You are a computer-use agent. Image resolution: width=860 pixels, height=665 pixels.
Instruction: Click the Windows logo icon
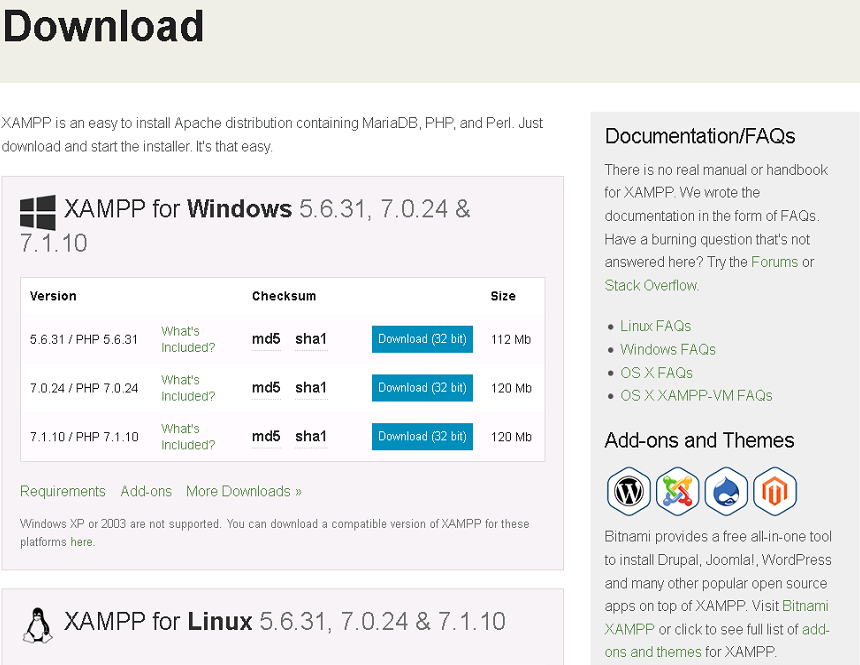pos(38,212)
